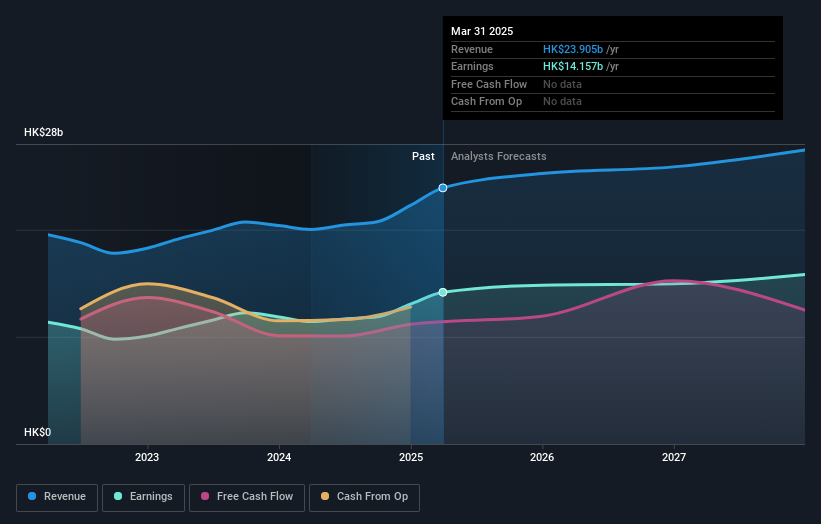Click the HK$0 y-axis label

click(x=38, y=432)
